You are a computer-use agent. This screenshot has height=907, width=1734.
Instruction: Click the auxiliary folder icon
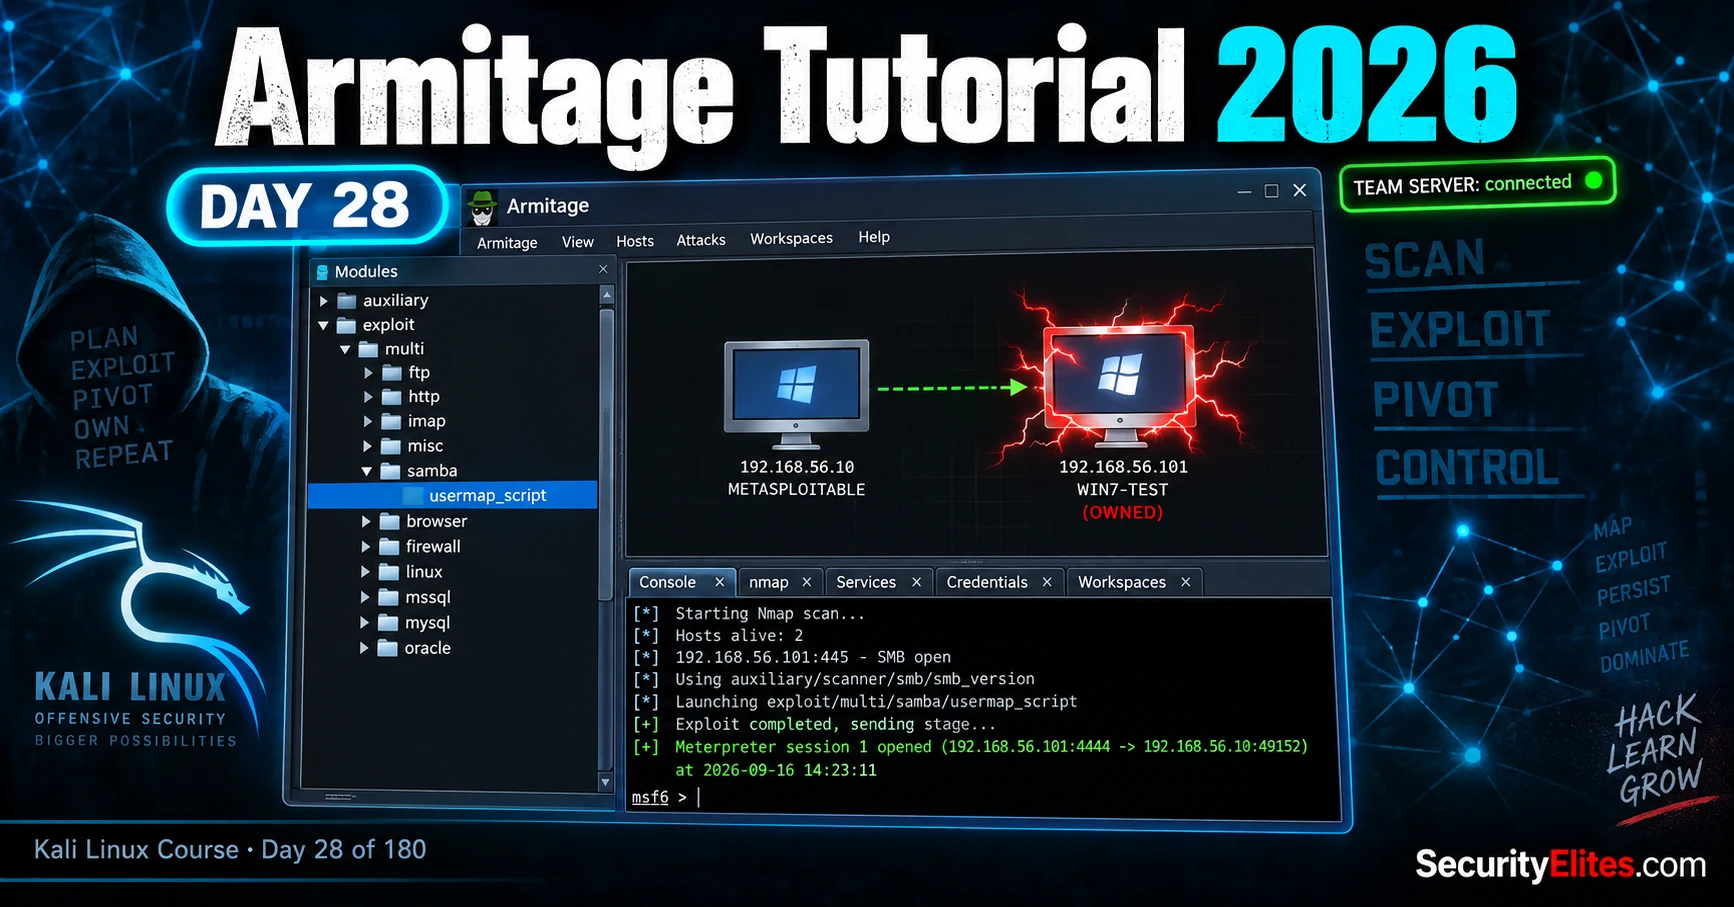[x=347, y=300]
